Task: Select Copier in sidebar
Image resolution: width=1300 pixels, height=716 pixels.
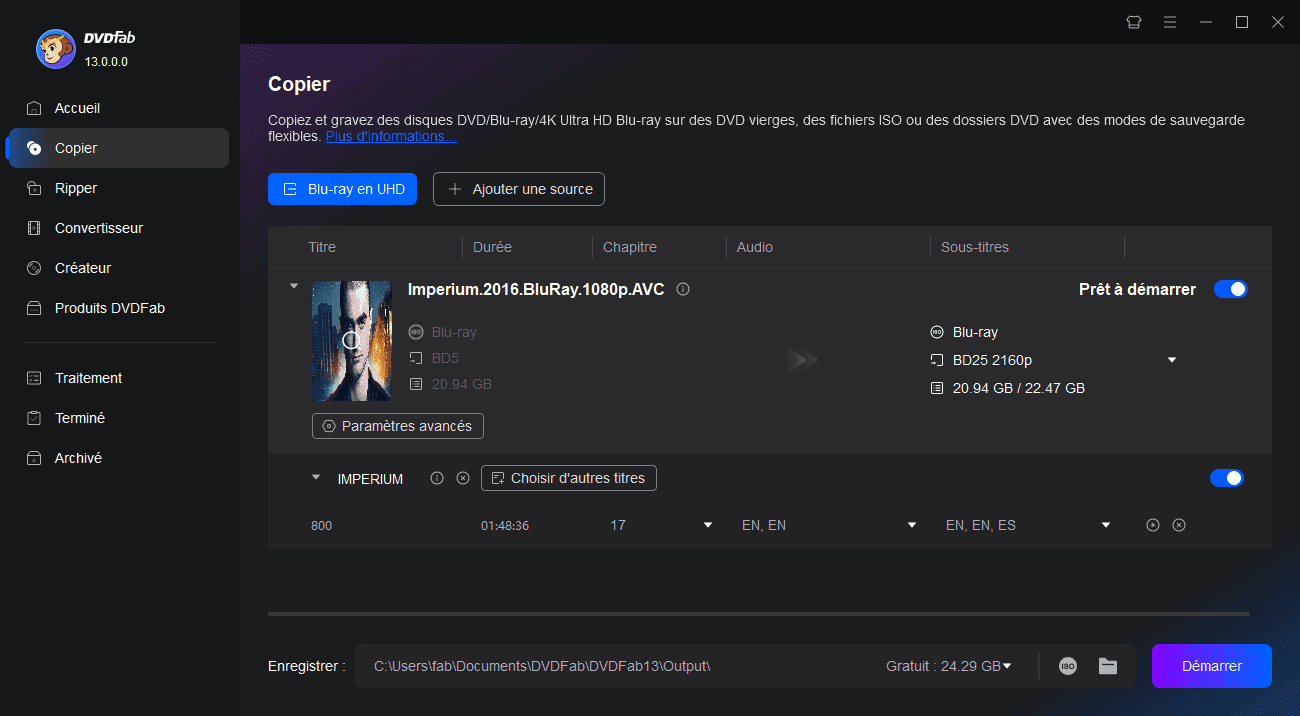Action: click(x=118, y=148)
